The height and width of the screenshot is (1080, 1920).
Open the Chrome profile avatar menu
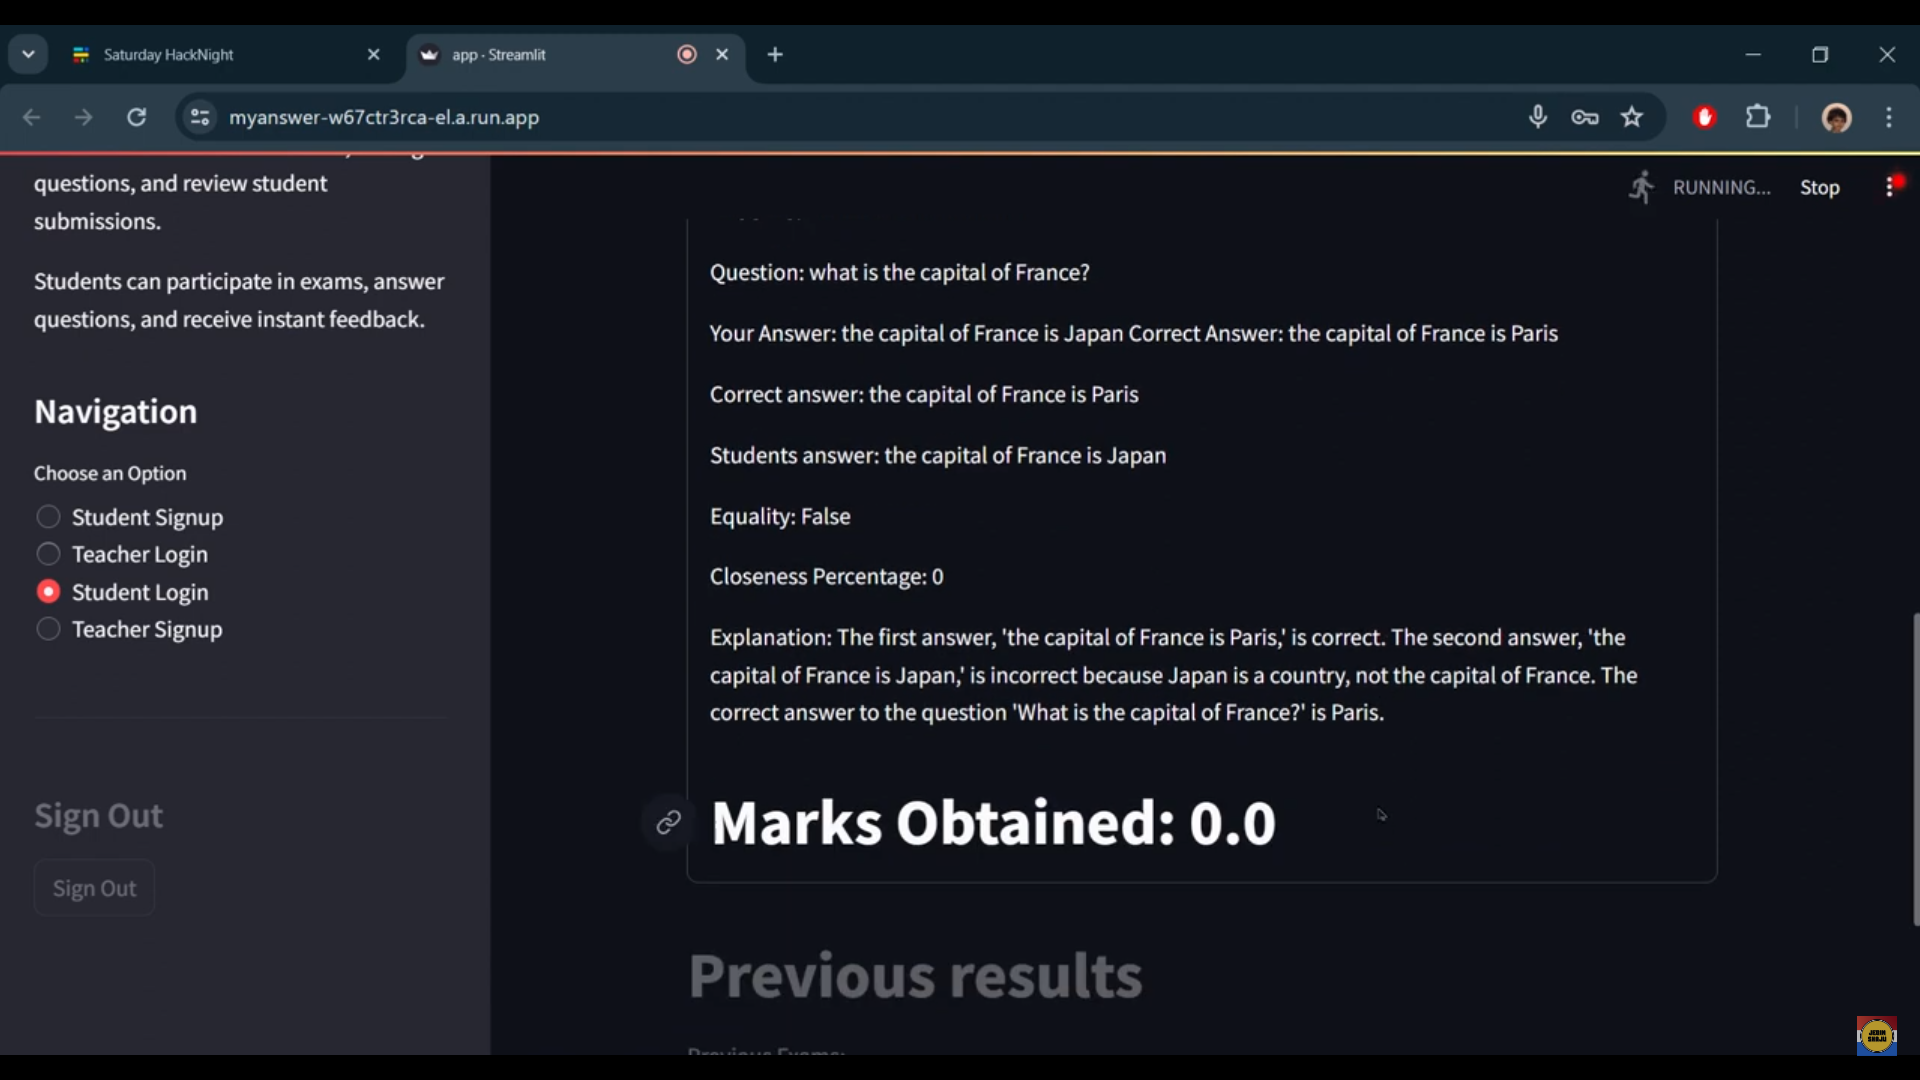click(1836, 117)
